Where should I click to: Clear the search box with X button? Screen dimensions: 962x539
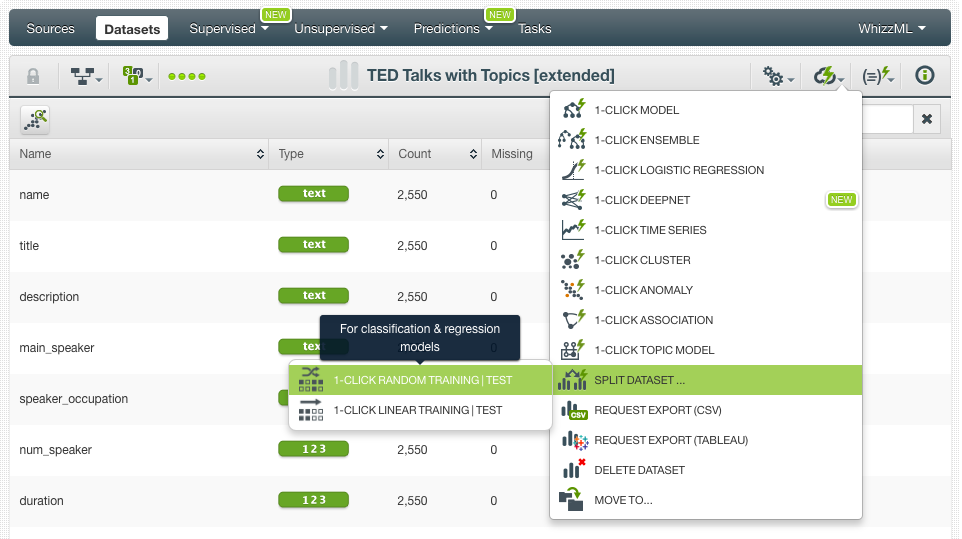(x=926, y=120)
